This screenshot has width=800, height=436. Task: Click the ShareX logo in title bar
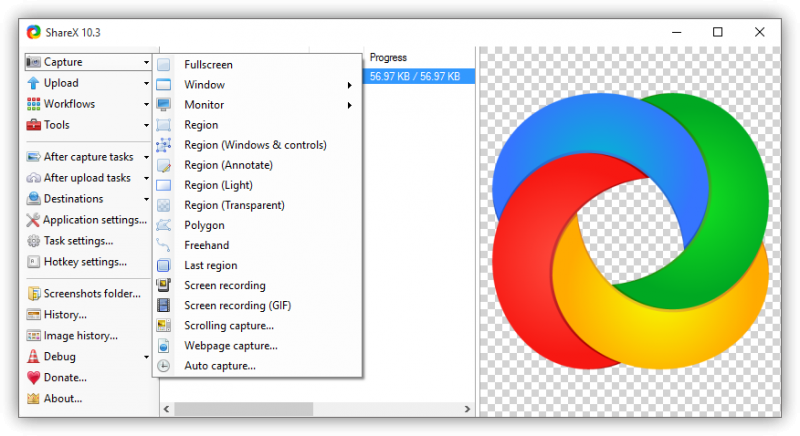pos(34,32)
